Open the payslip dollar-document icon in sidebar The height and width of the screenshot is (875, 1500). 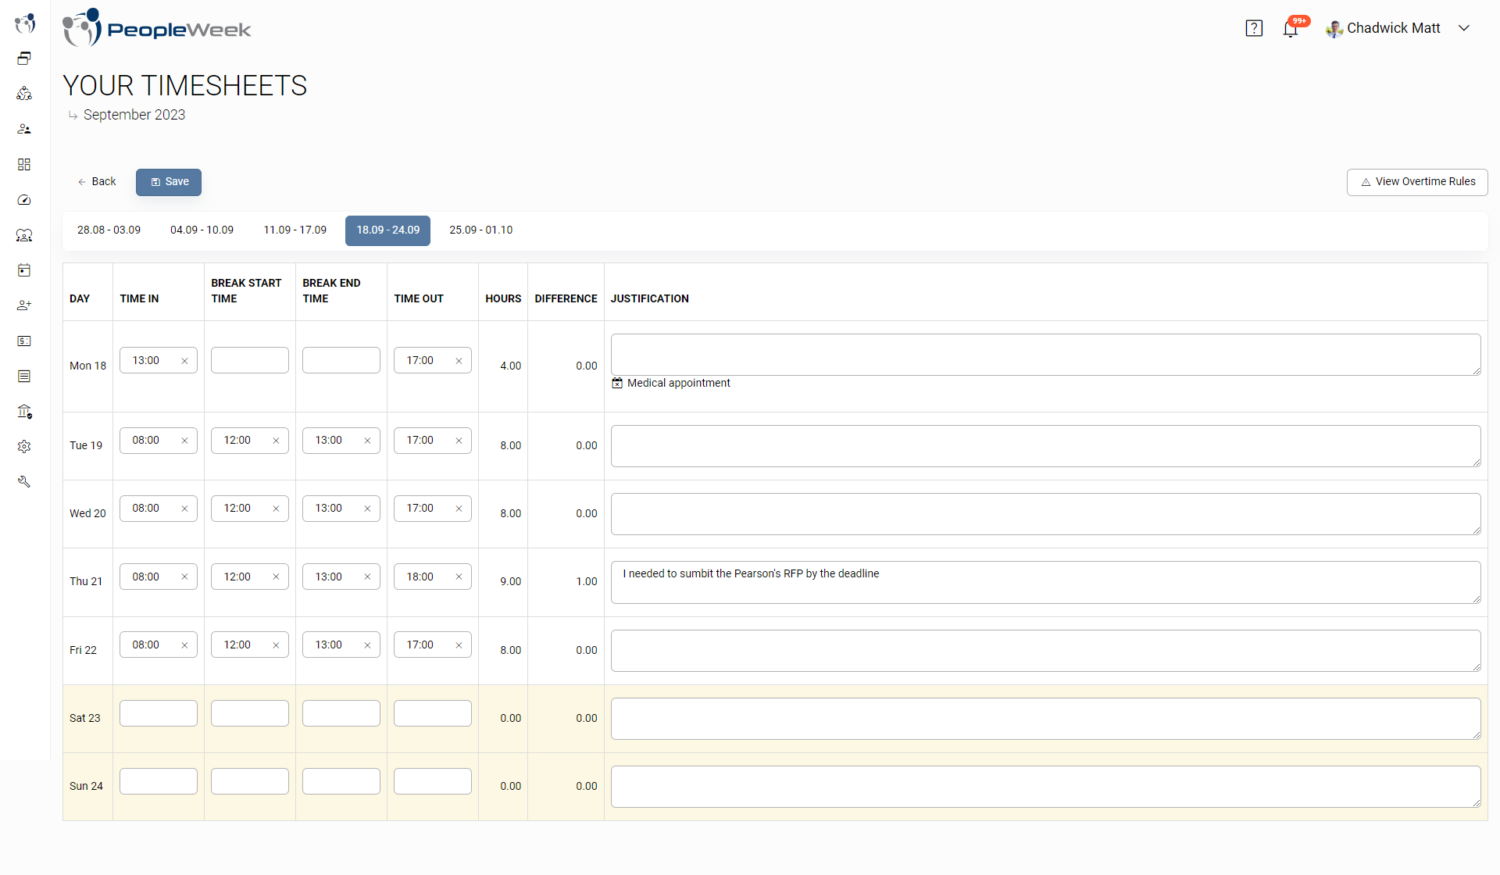[x=24, y=340]
